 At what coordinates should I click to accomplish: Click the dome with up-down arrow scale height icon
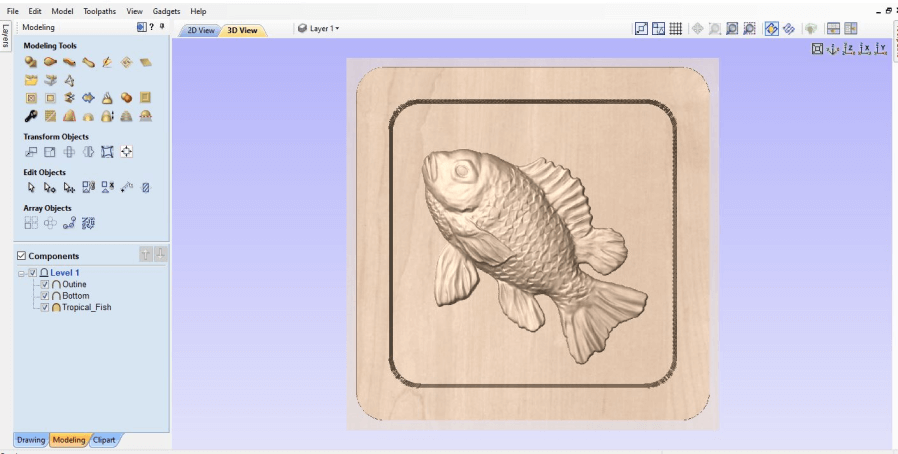pyautogui.click(x=107, y=116)
